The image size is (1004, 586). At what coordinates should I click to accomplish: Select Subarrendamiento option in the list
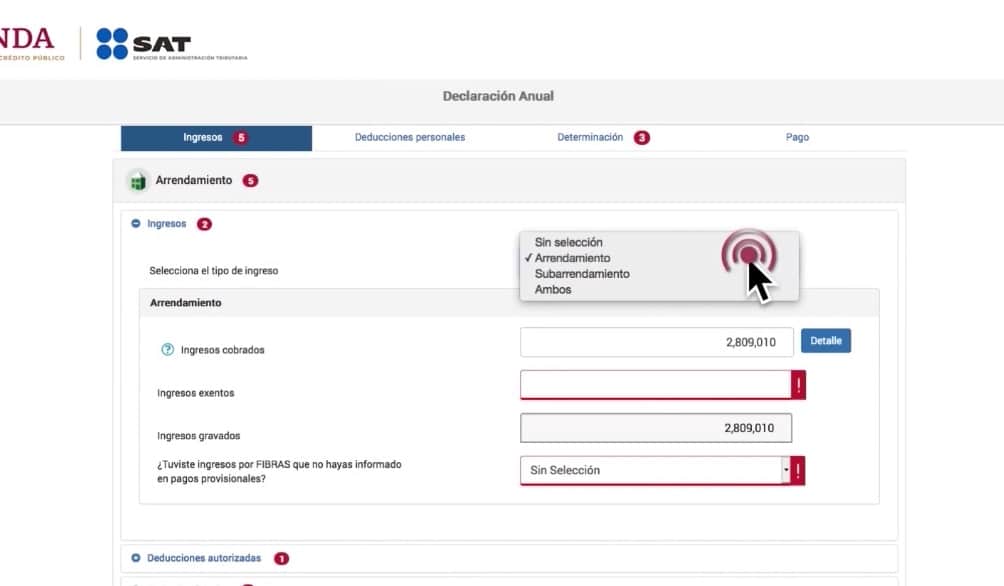582,273
